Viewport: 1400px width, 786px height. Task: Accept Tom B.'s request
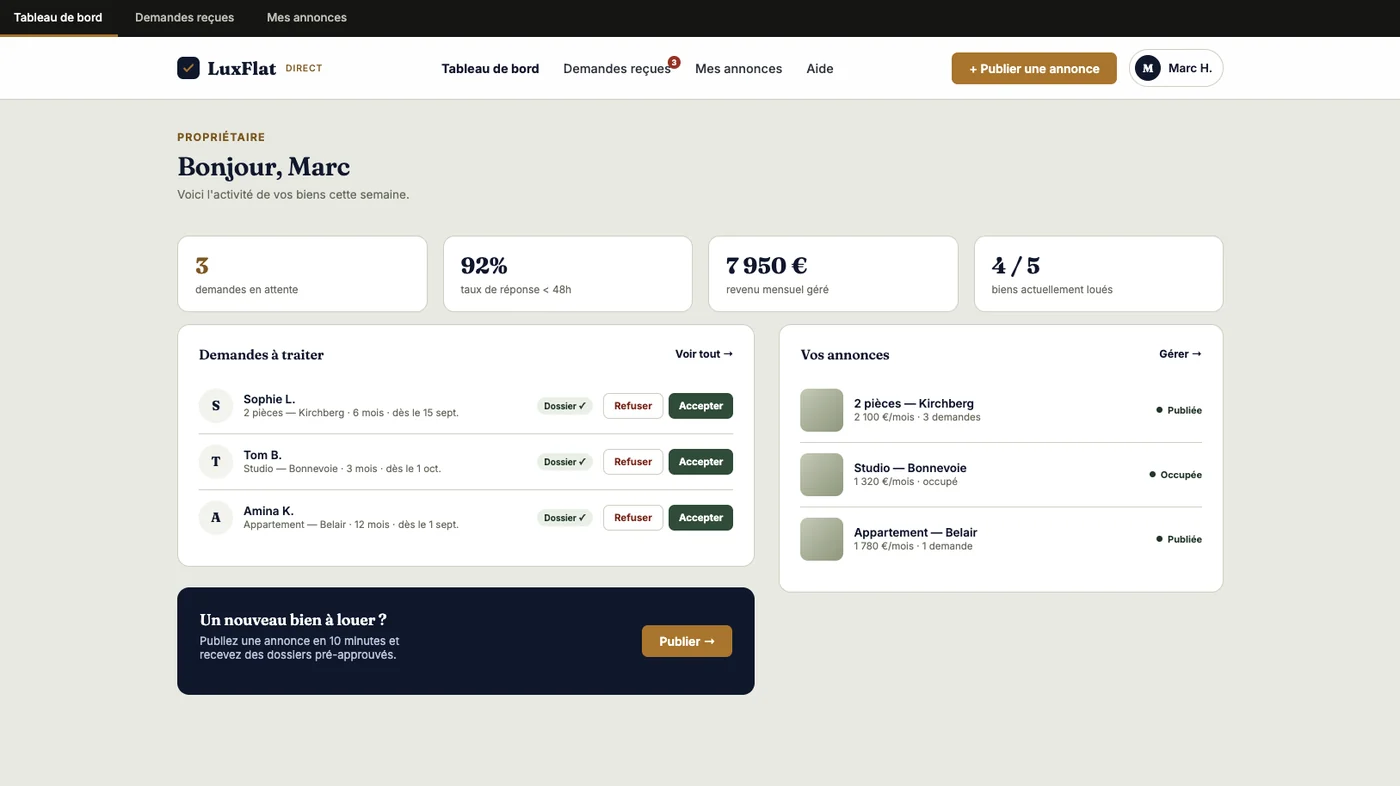tap(701, 462)
